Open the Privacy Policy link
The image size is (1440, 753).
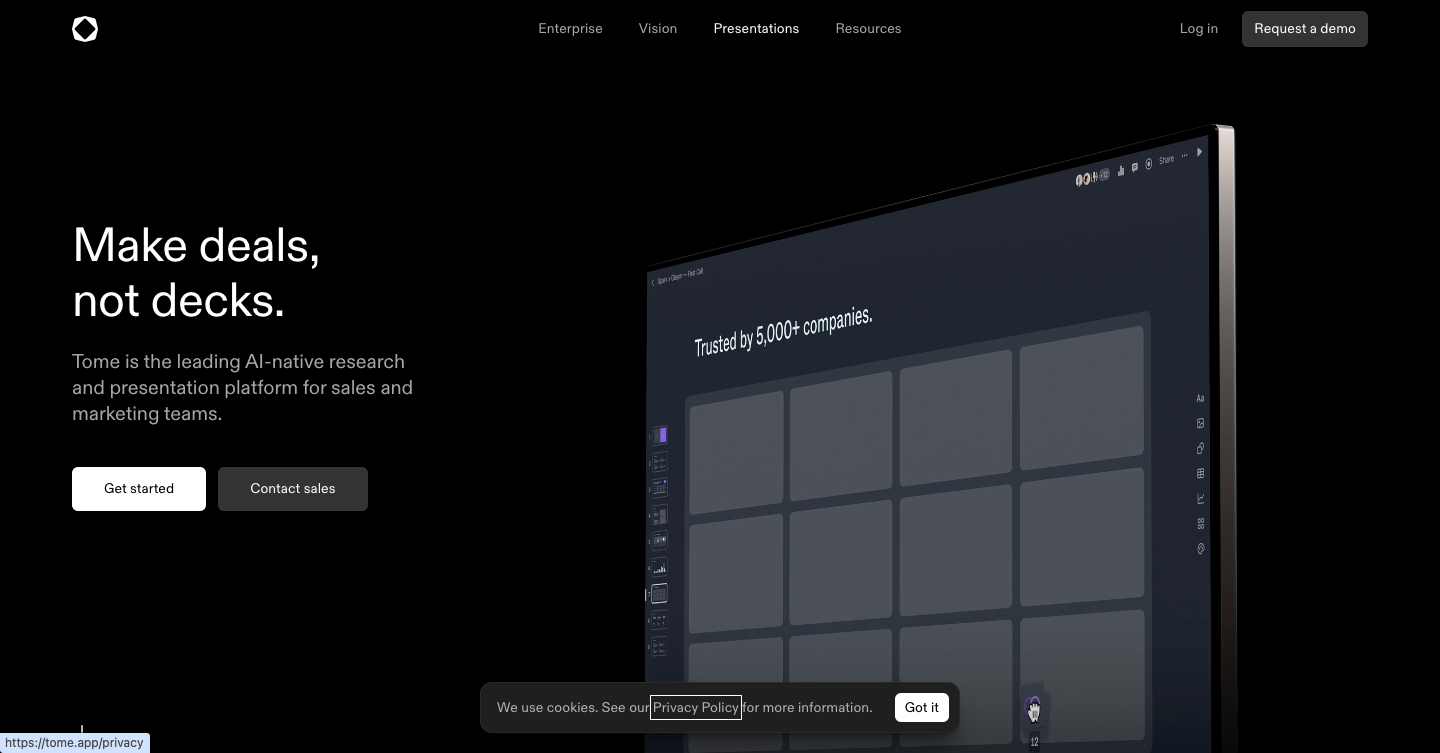point(696,707)
